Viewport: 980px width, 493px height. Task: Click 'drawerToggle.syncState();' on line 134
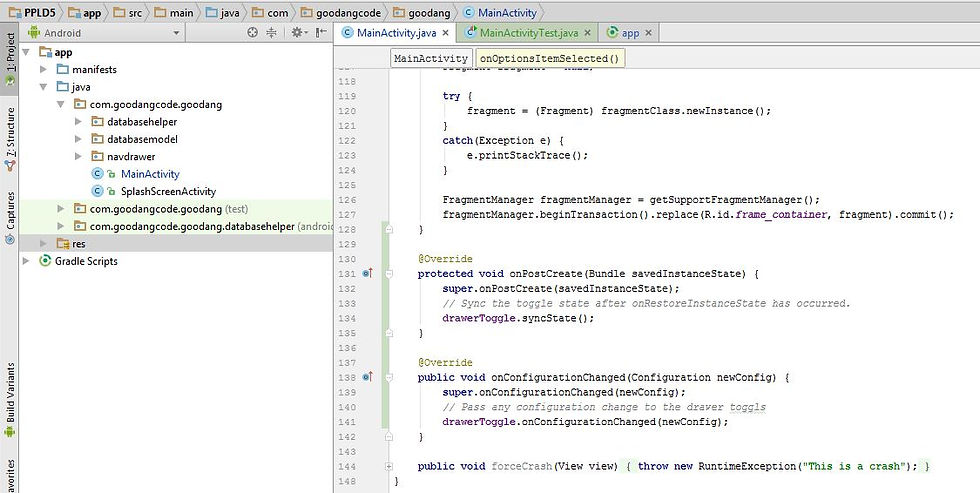click(x=518, y=318)
